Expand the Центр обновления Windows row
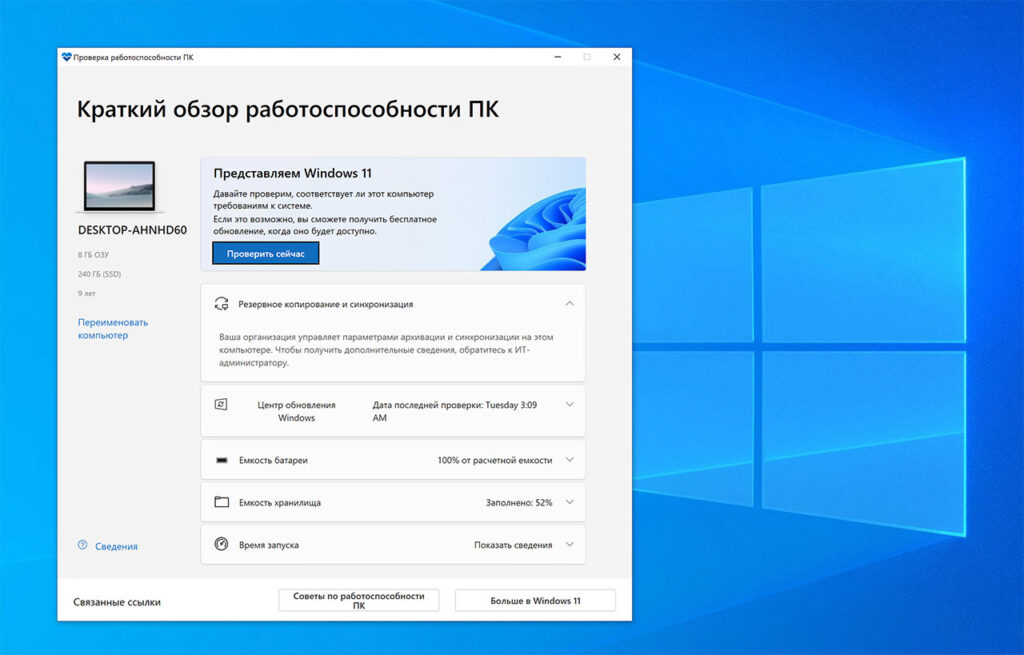This screenshot has height=655, width=1024. tap(569, 404)
